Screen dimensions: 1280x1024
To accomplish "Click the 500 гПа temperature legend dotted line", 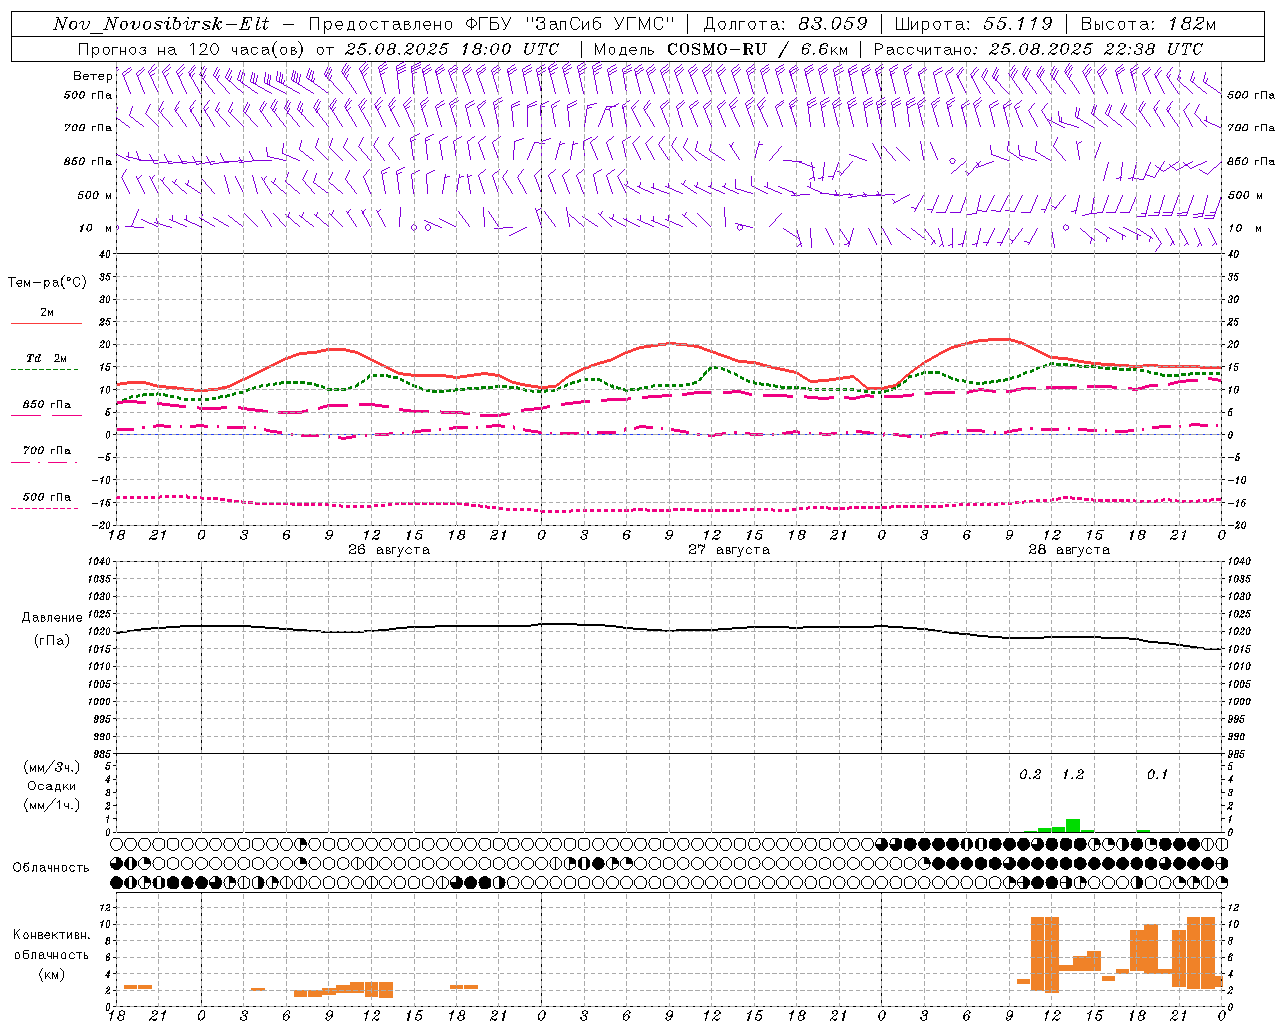I will pos(44,508).
